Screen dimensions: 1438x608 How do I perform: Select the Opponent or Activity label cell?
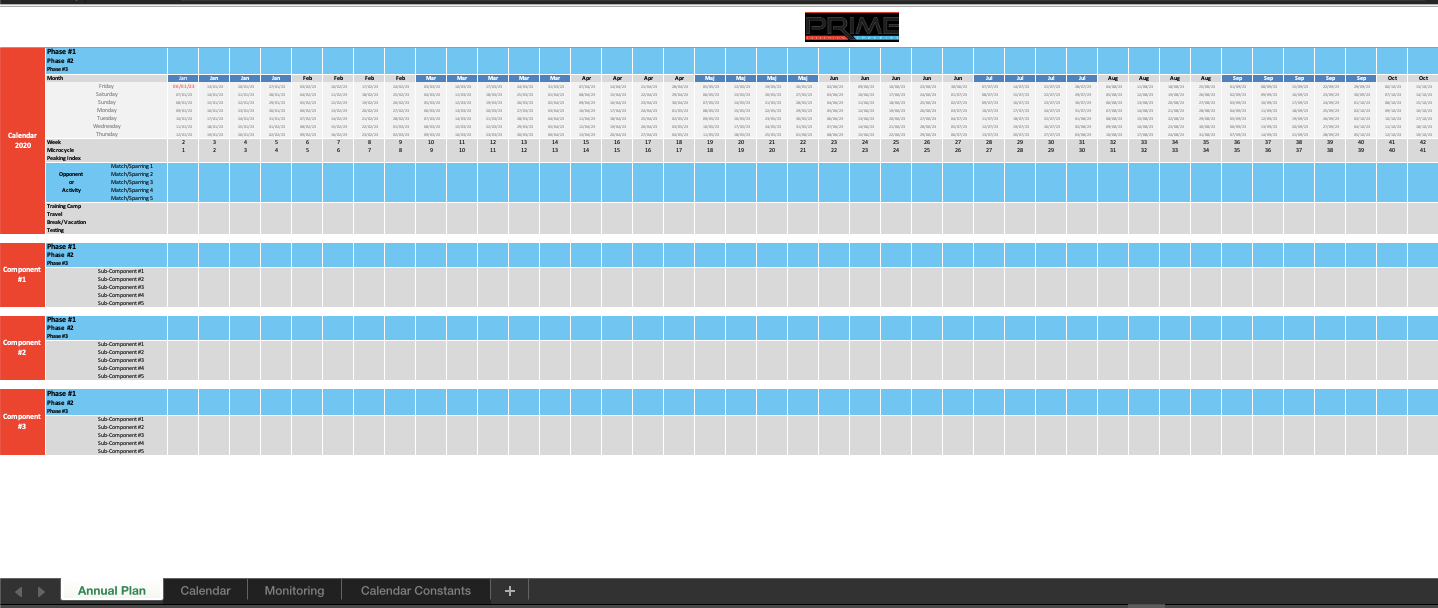coord(71,182)
